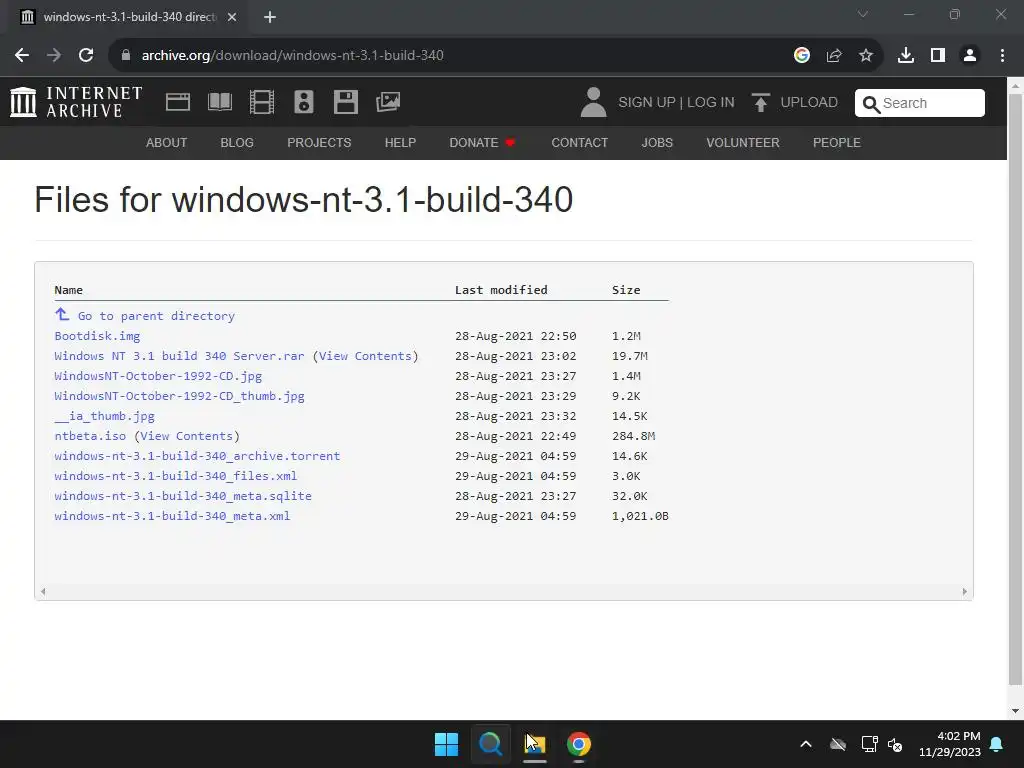Open BLOG menu item
1024x768 pixels.
[237, 142]
